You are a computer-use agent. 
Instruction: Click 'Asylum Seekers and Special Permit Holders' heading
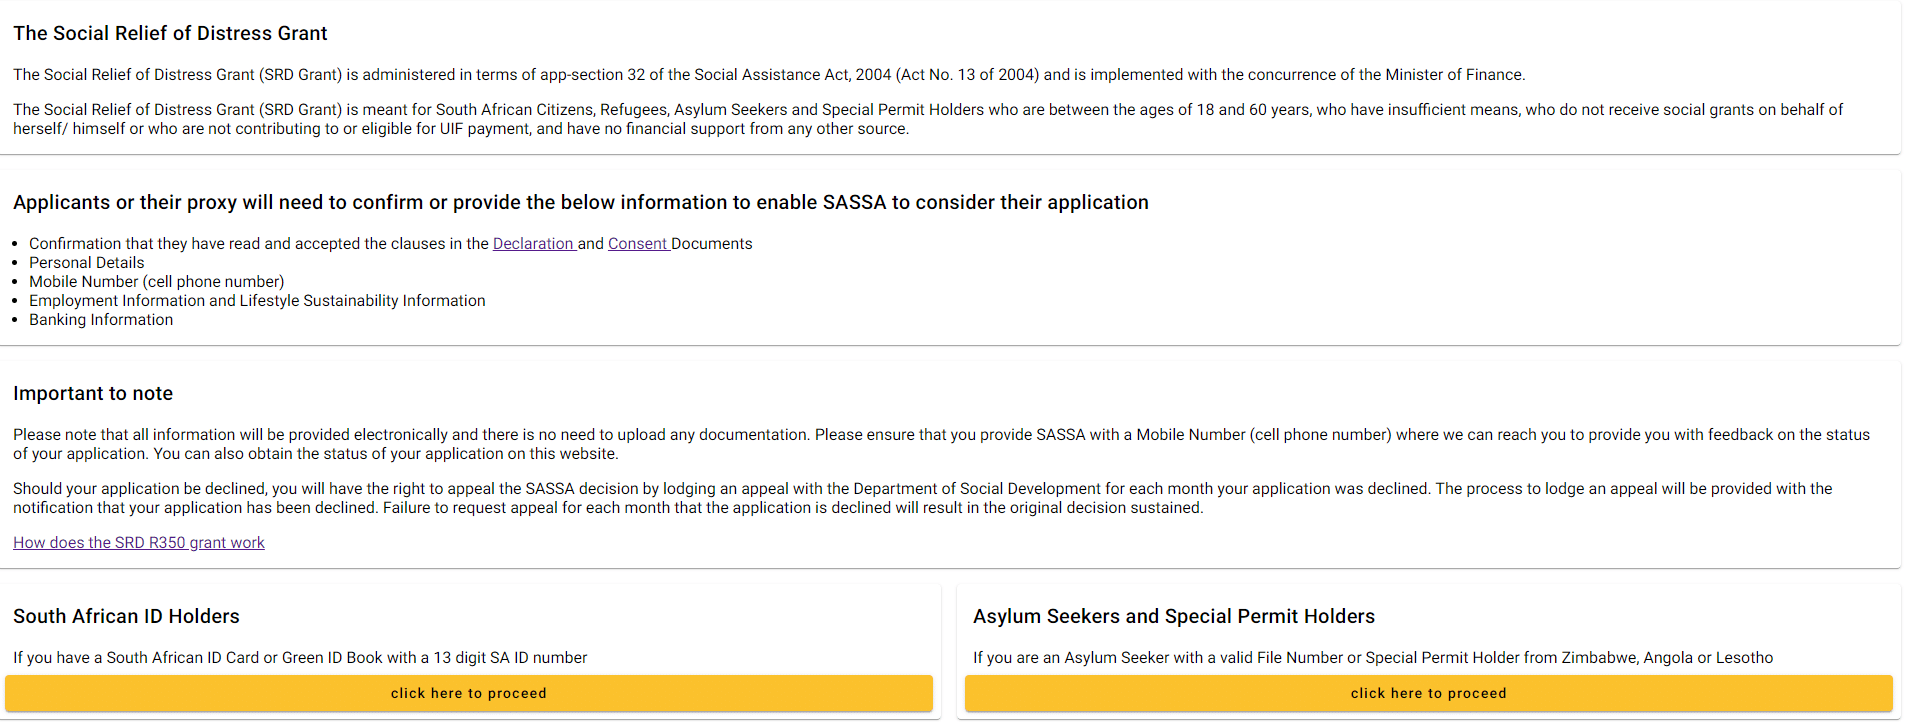(1173, 617)
